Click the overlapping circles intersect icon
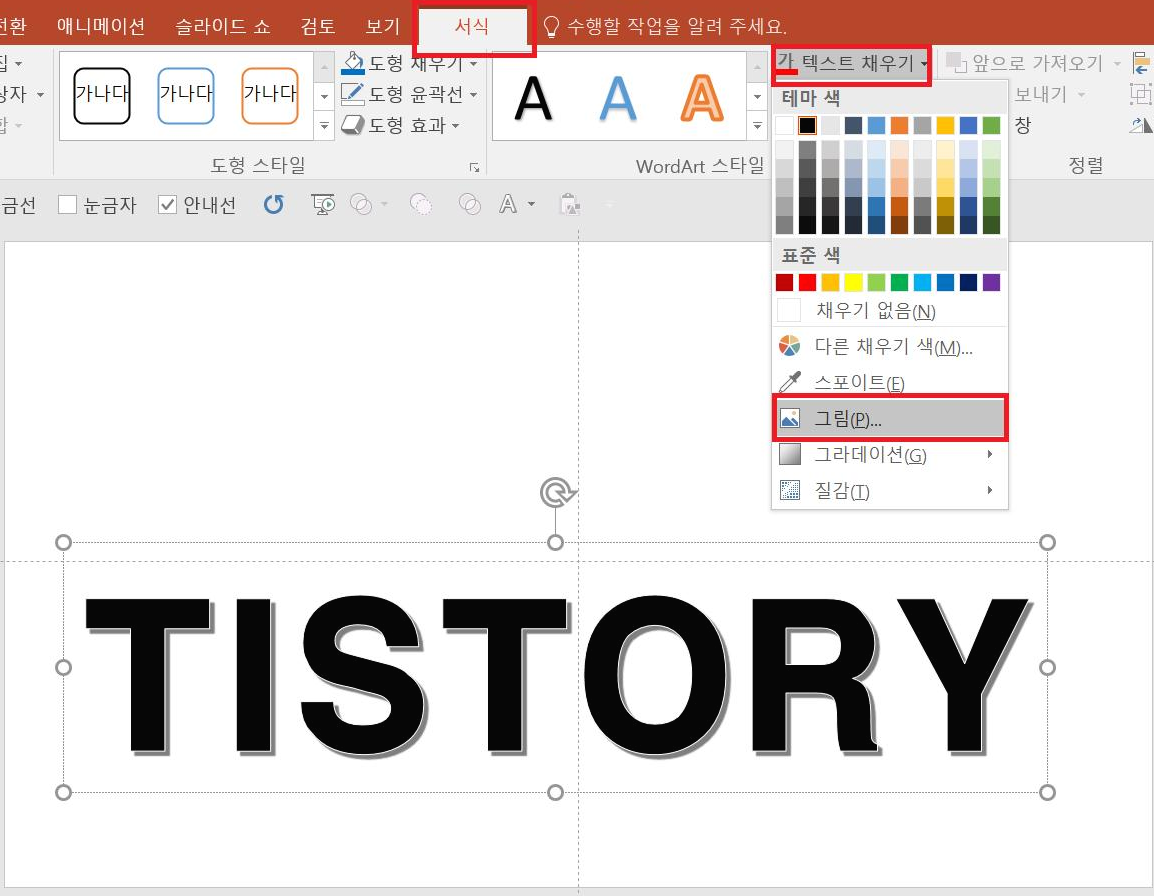 [x=470, y=204]
